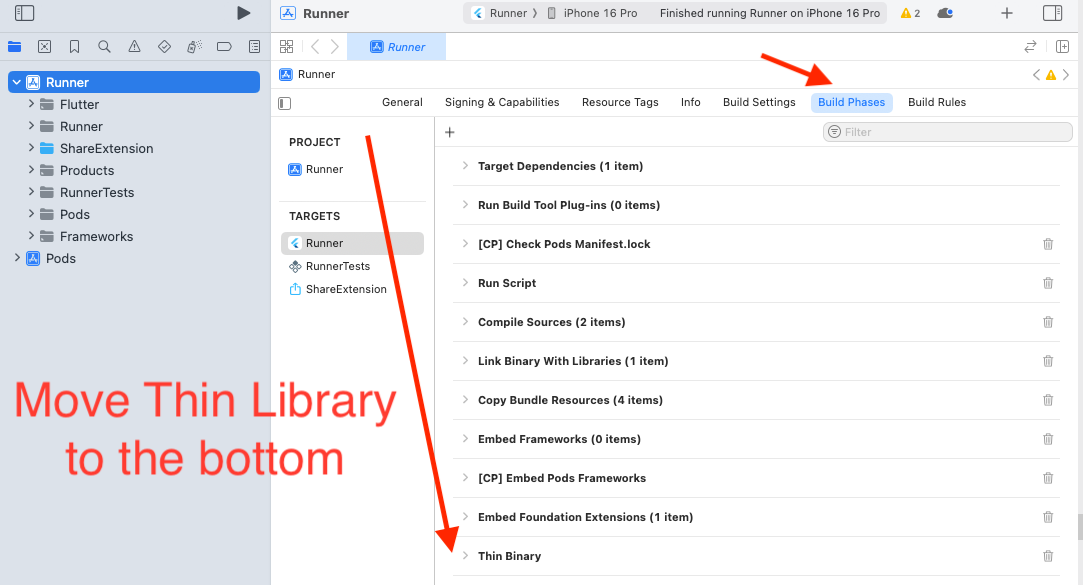Screen dimensions: 1083x585
Task: Switch to Resource Tags tab
Action: click(620, 102)
